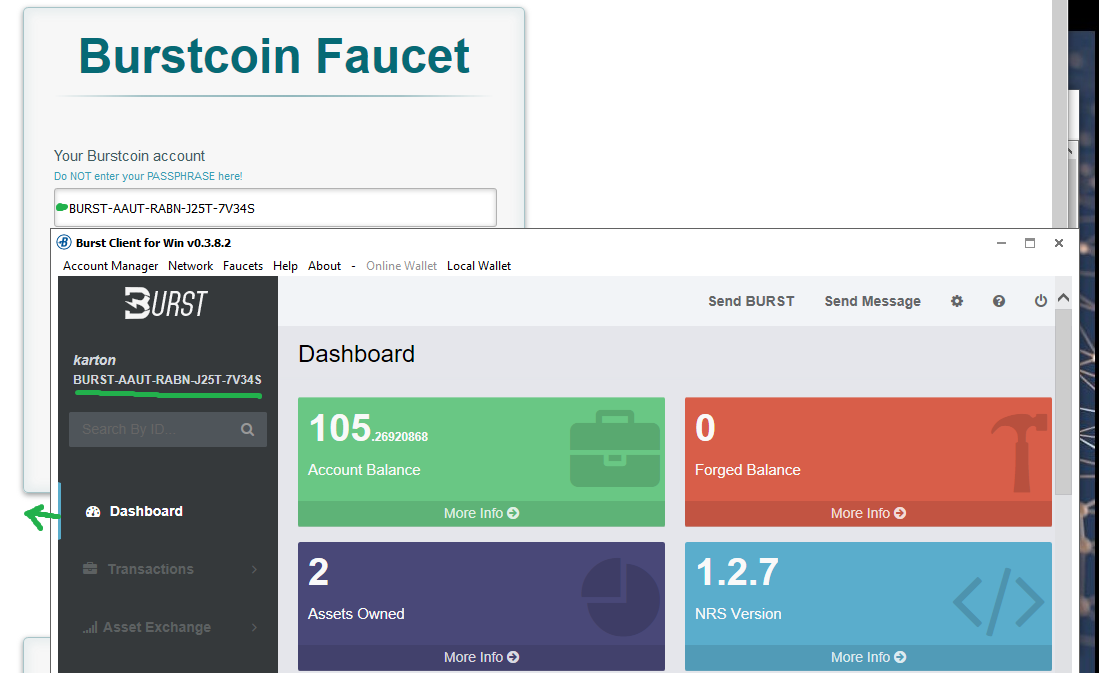The width and height of the screenshot is (1099, 673).
Task: Click the Assets Owned count 2
Action: [x=318, y=572]
